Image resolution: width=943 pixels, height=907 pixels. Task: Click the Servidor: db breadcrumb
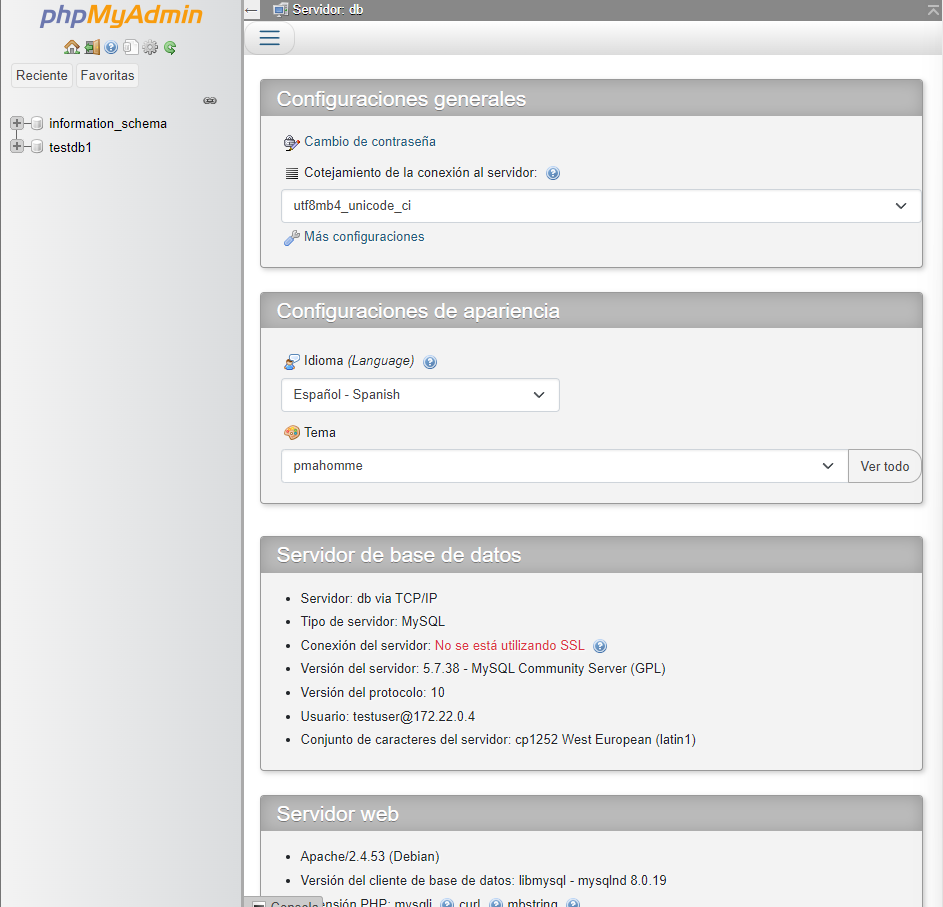[x=328, y=10]
